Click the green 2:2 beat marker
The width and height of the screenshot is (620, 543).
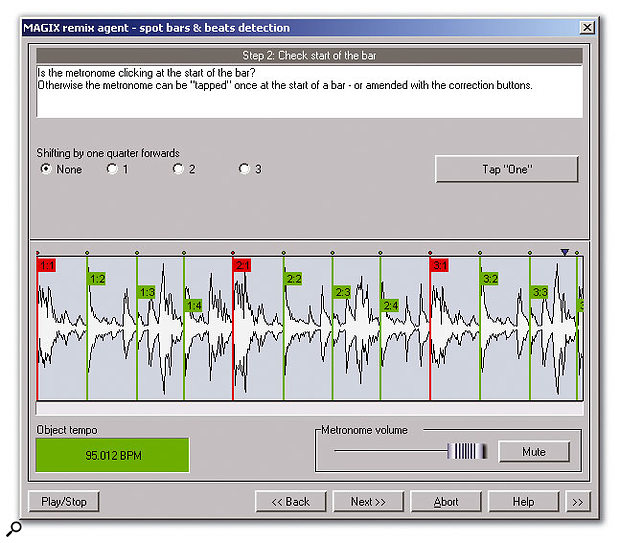coord(293,279)
